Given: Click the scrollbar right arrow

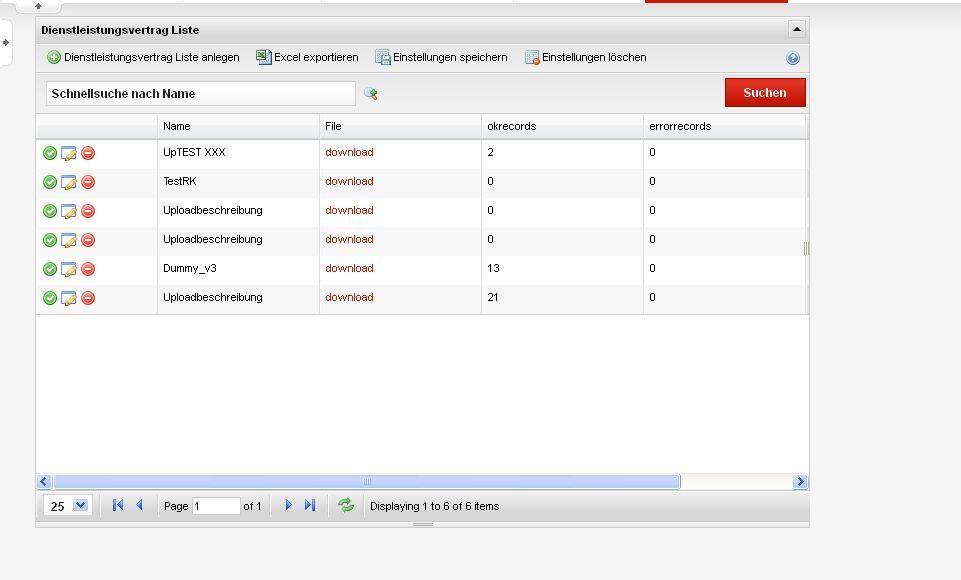Looking at the screenshot, I should click(800, 481).
